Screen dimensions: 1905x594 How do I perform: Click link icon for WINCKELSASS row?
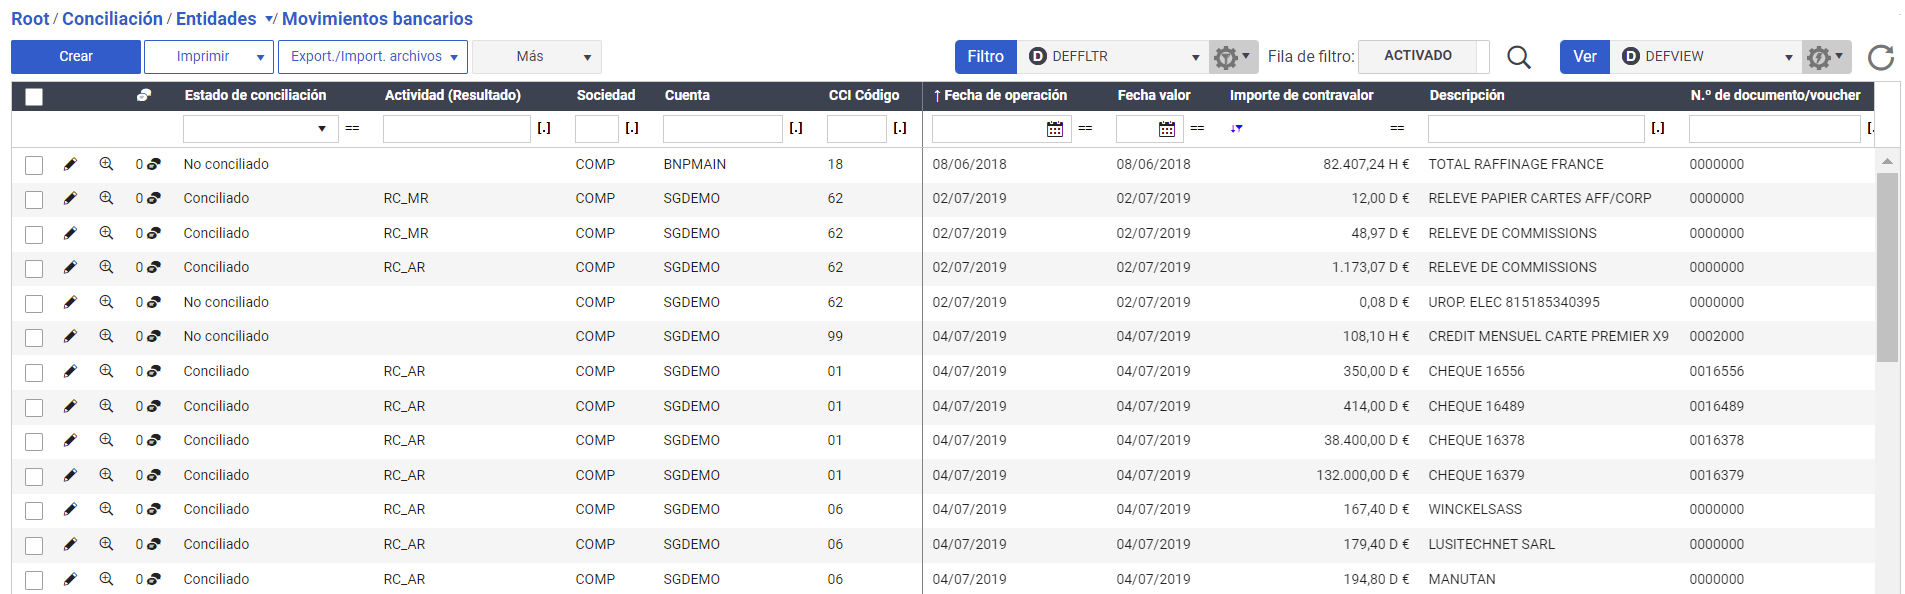153,510
